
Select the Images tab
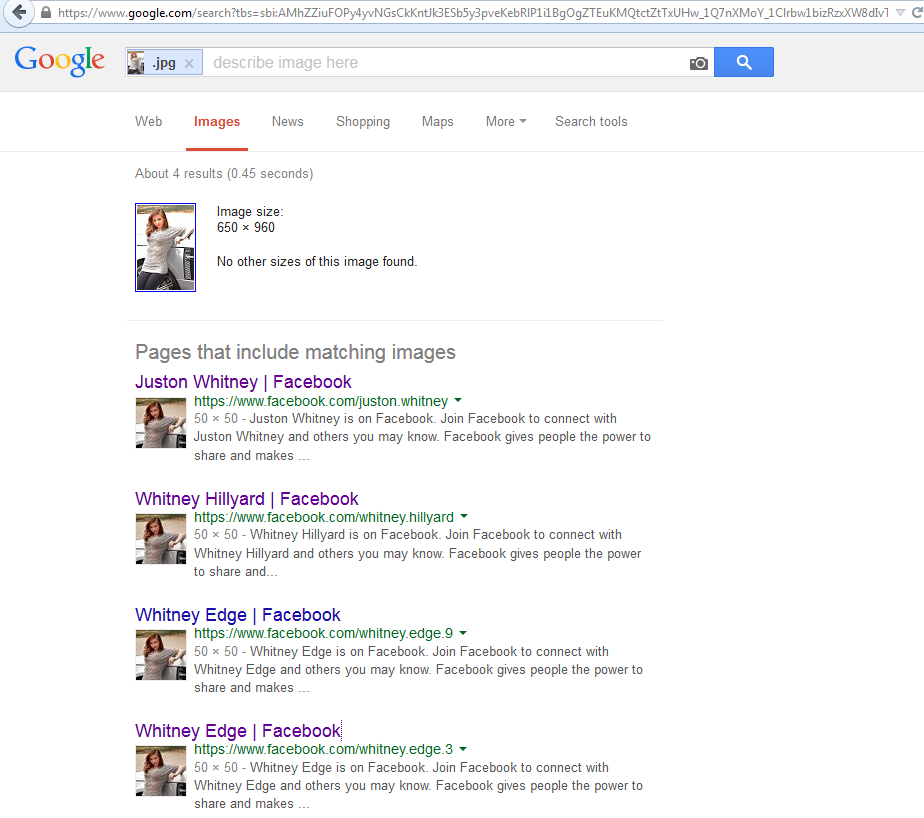(217, 121)
